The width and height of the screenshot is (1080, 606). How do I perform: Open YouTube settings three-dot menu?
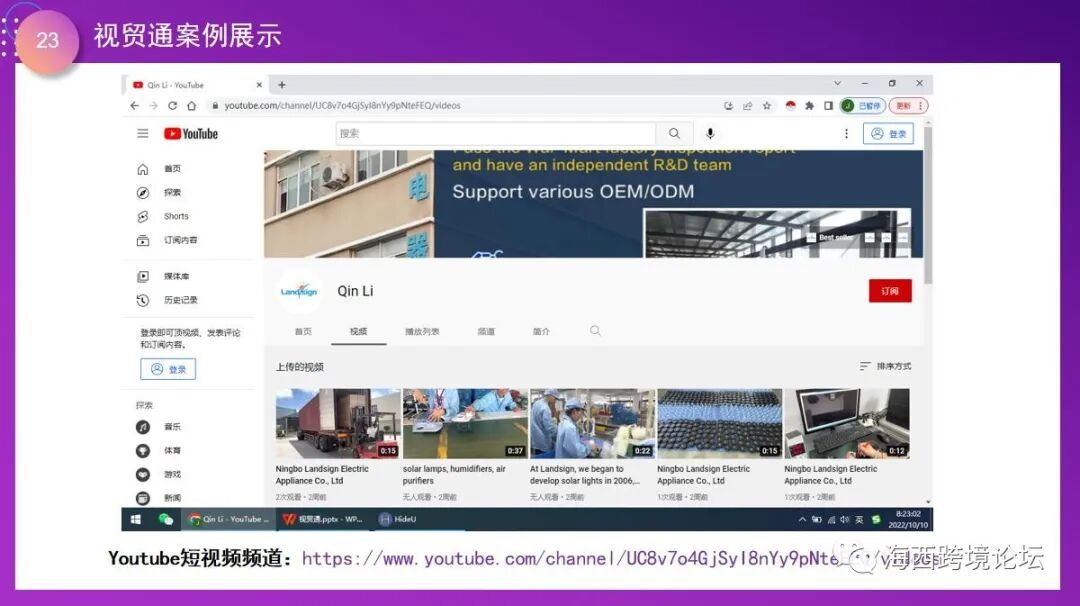(846, 134)
